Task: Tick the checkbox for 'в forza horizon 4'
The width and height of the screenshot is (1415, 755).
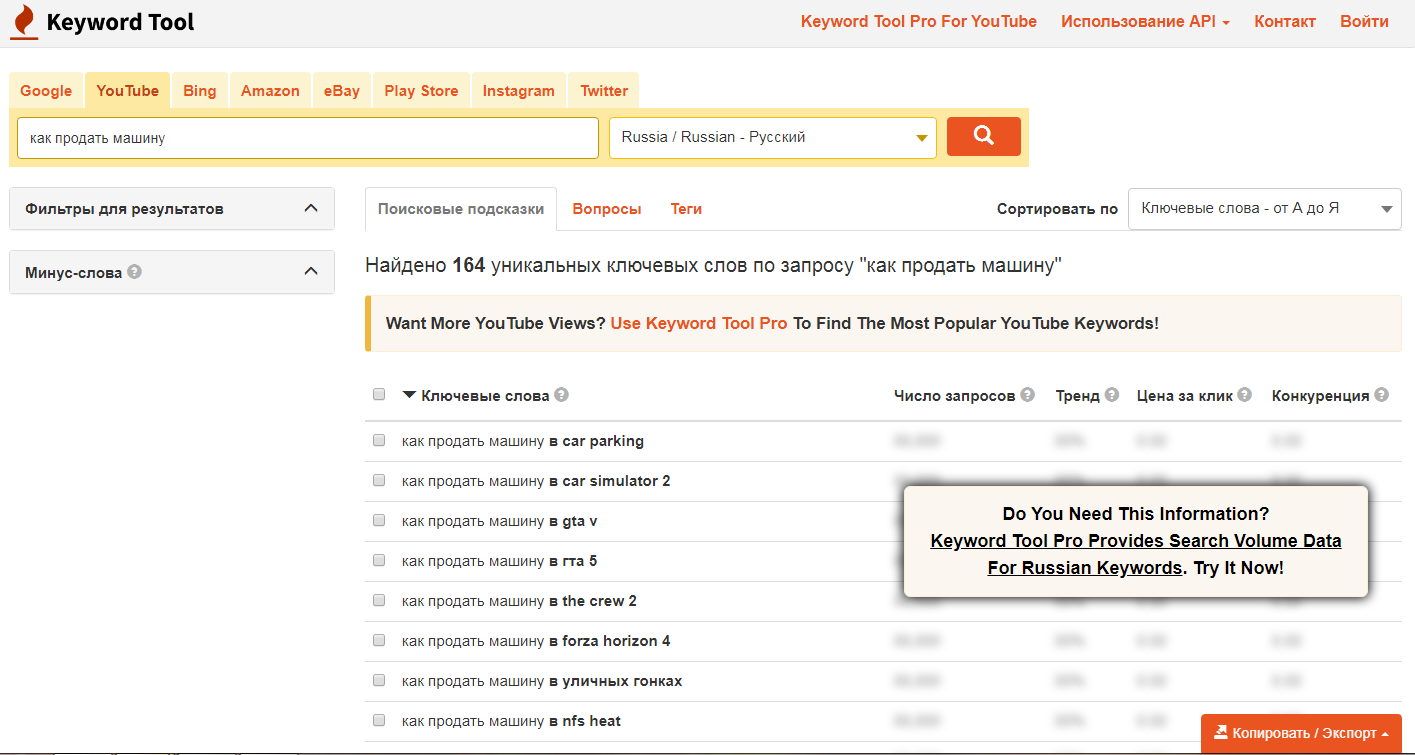Action: 379,640
